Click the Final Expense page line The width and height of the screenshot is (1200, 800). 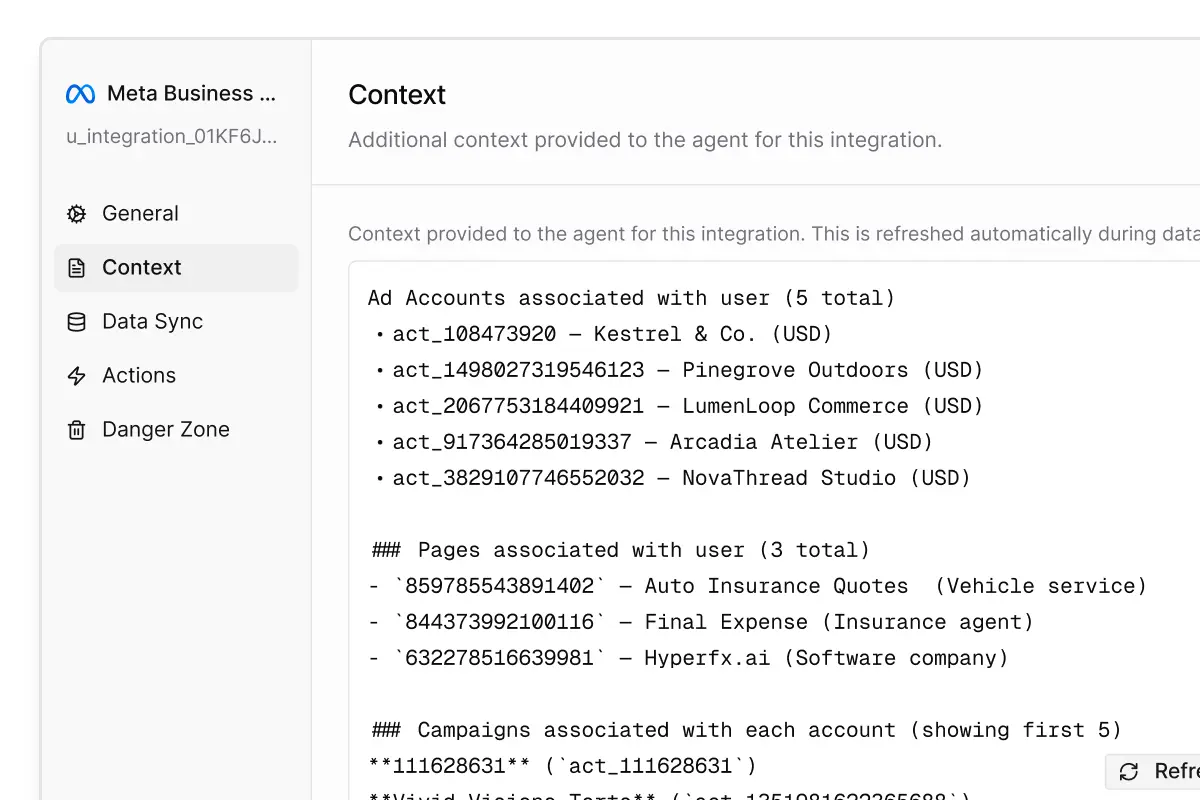click(700, 622)
